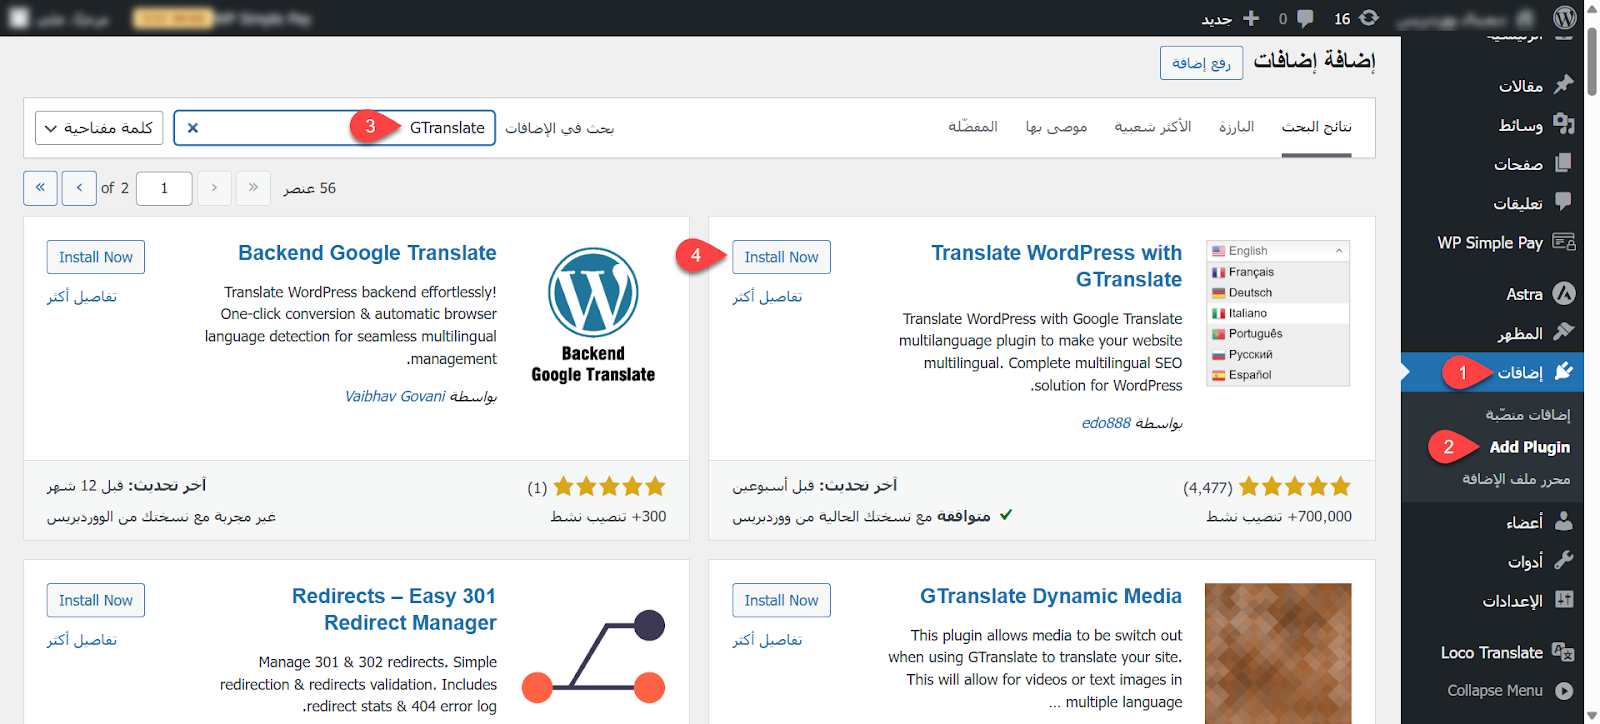The height and width of the screenshot is (724, 1600).
Task: Click the GTranslate language list thumbnail
Action: click(x=1278, y=314)
